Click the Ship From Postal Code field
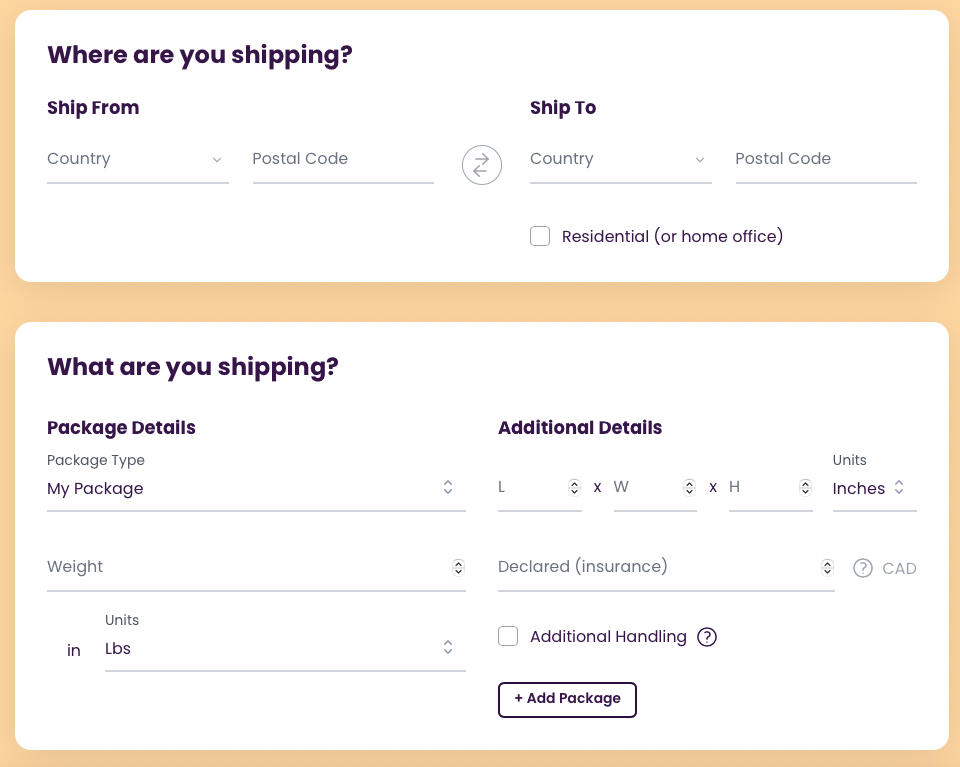This screenshot has width=960, height=767. coord(343,159)
